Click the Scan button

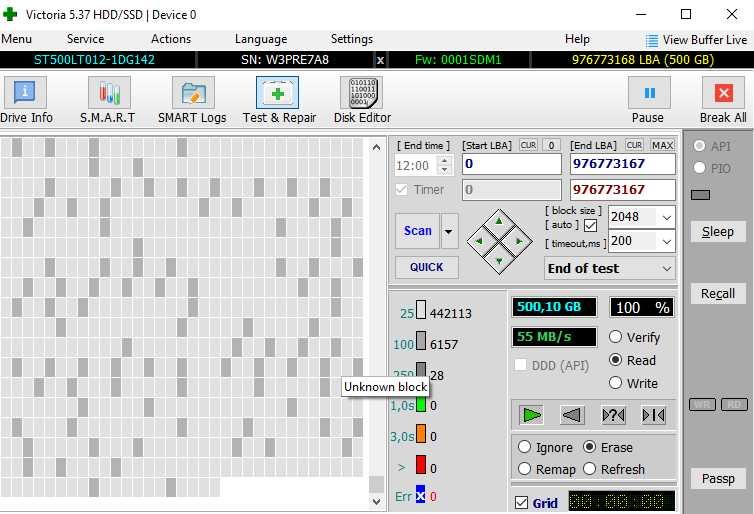(x=417, y=231)
